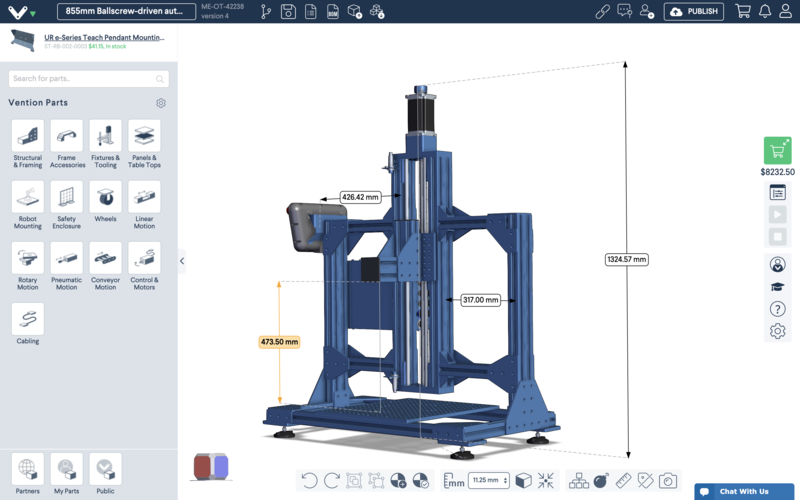Select the ruler measurement tool
This screenshot has width=800, height=500.
(623, 481)
